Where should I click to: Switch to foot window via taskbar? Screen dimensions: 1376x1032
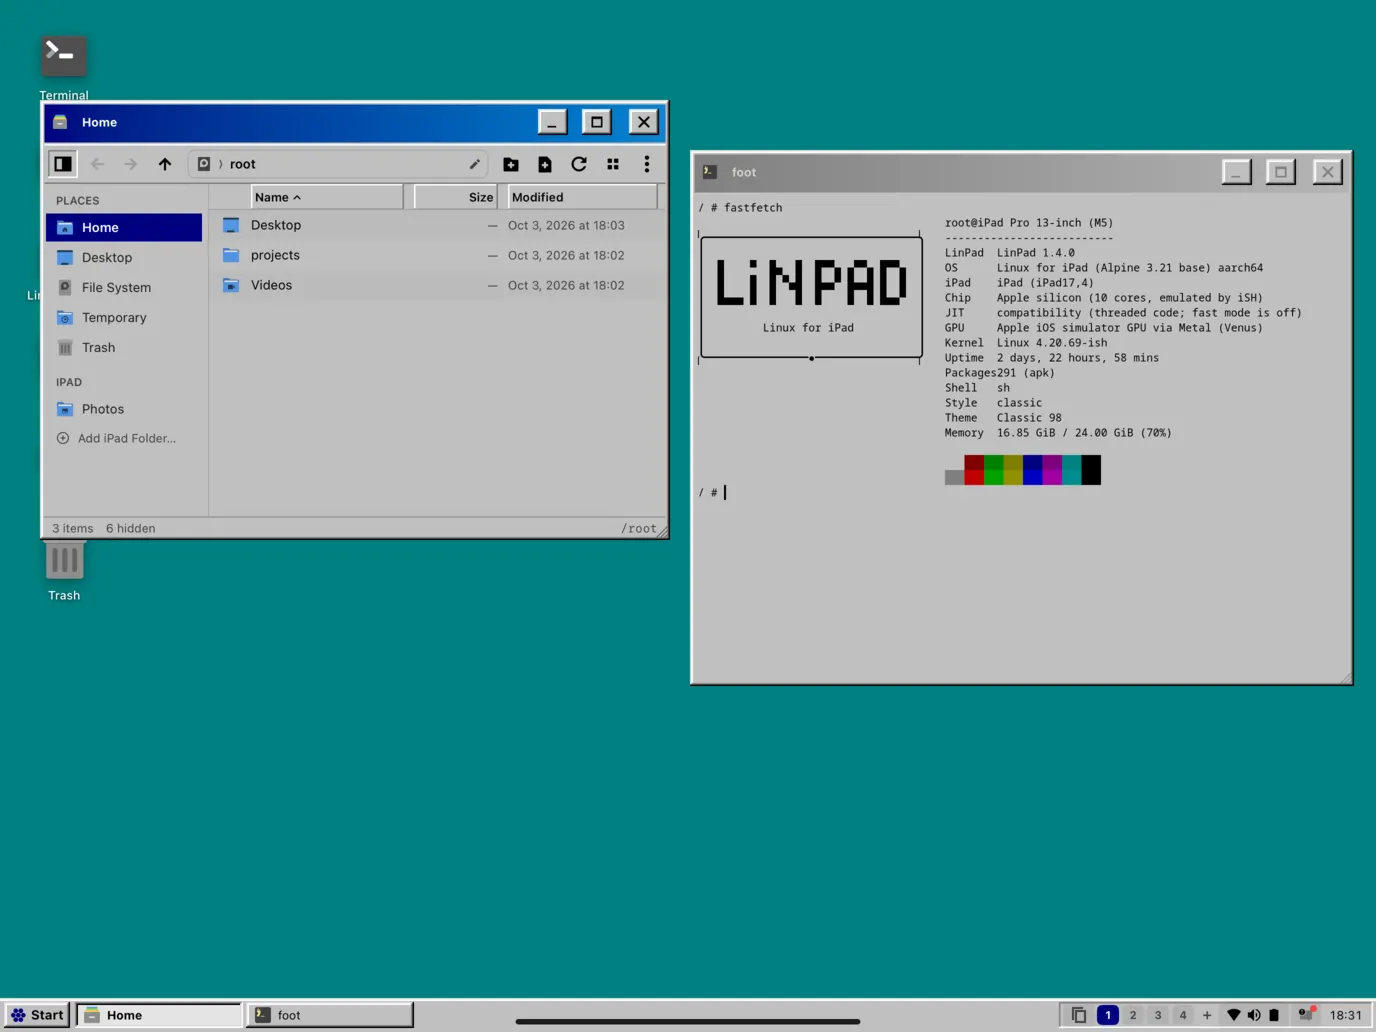330,1015
